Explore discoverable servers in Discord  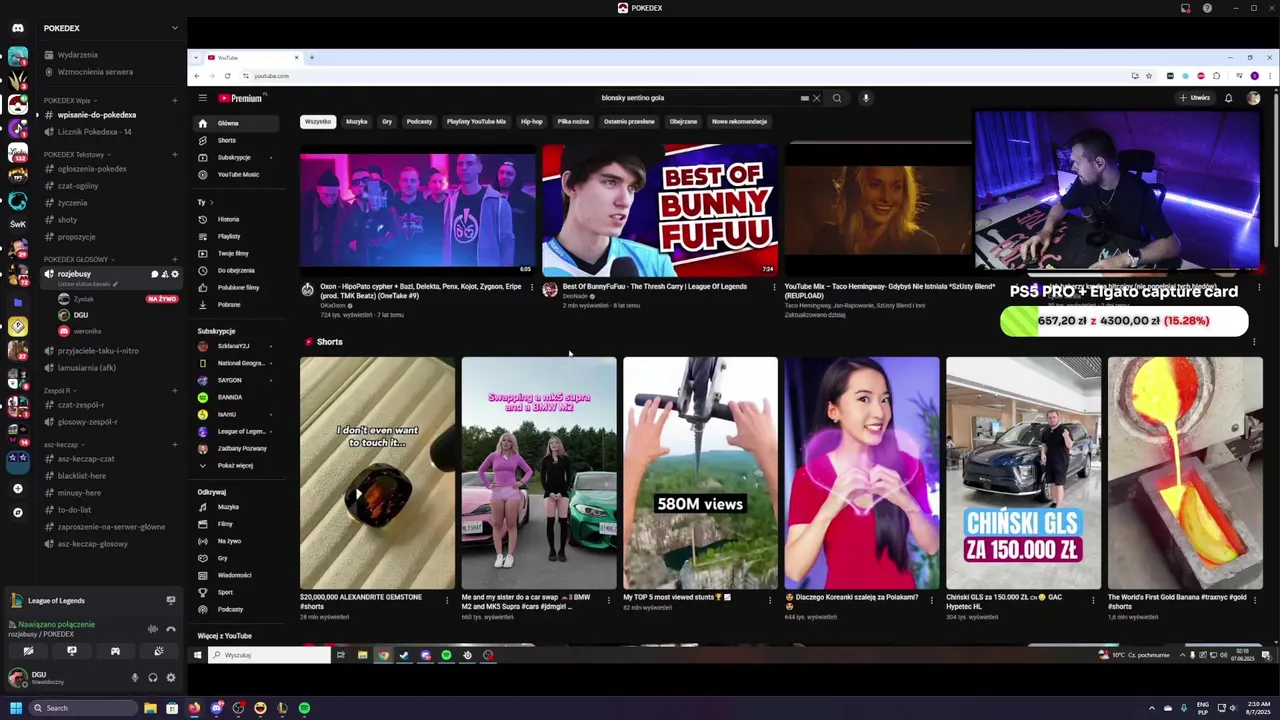tap(17, 512)
